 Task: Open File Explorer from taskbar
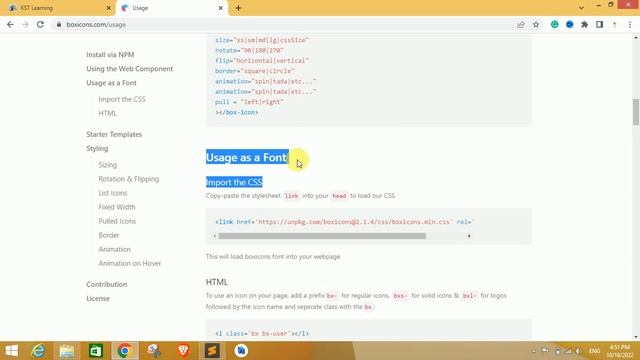[x=67, y=351]
